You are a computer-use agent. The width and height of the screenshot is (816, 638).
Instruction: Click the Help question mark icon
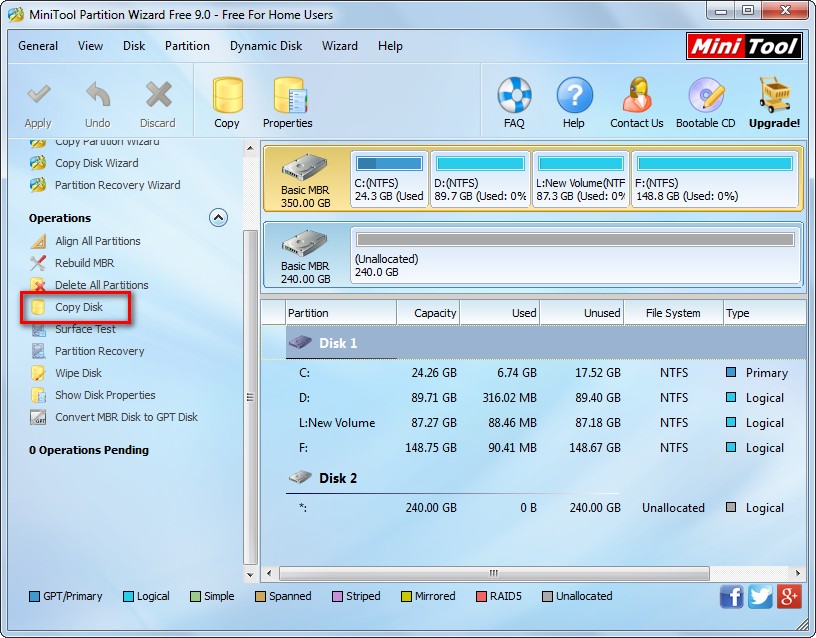tap(574, 95)
